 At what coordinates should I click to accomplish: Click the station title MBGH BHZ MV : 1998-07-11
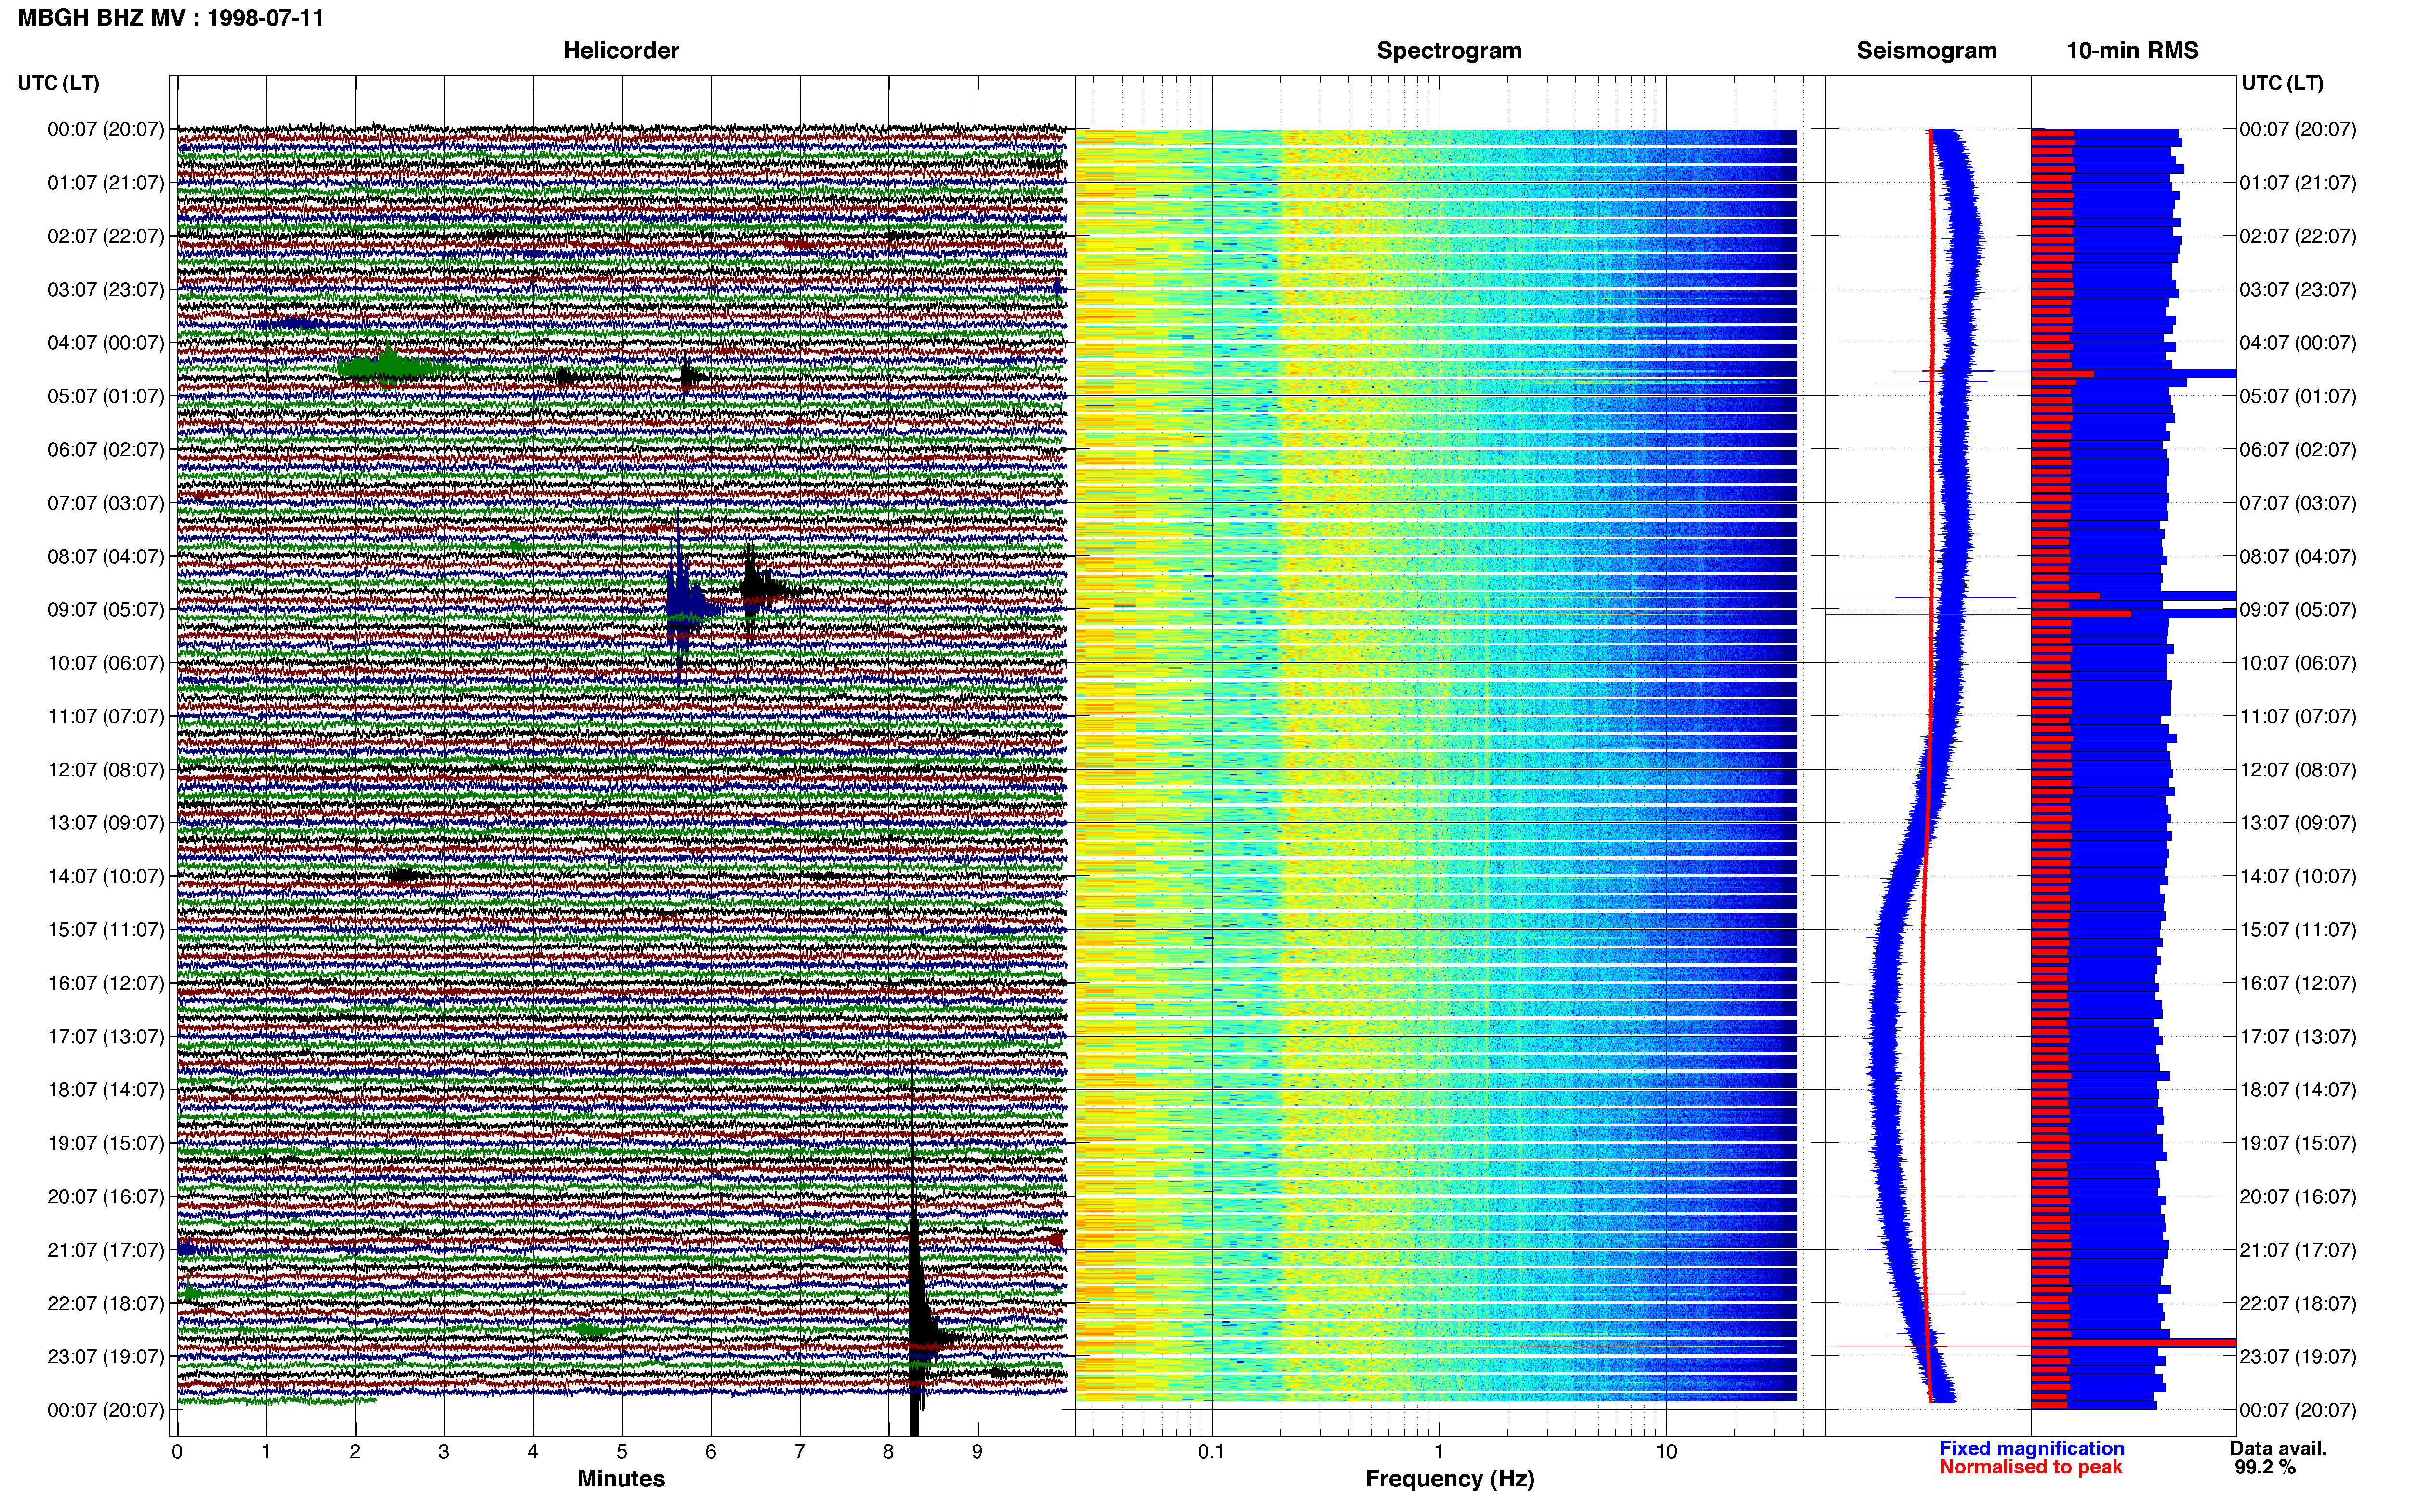[x=171, y=18]
